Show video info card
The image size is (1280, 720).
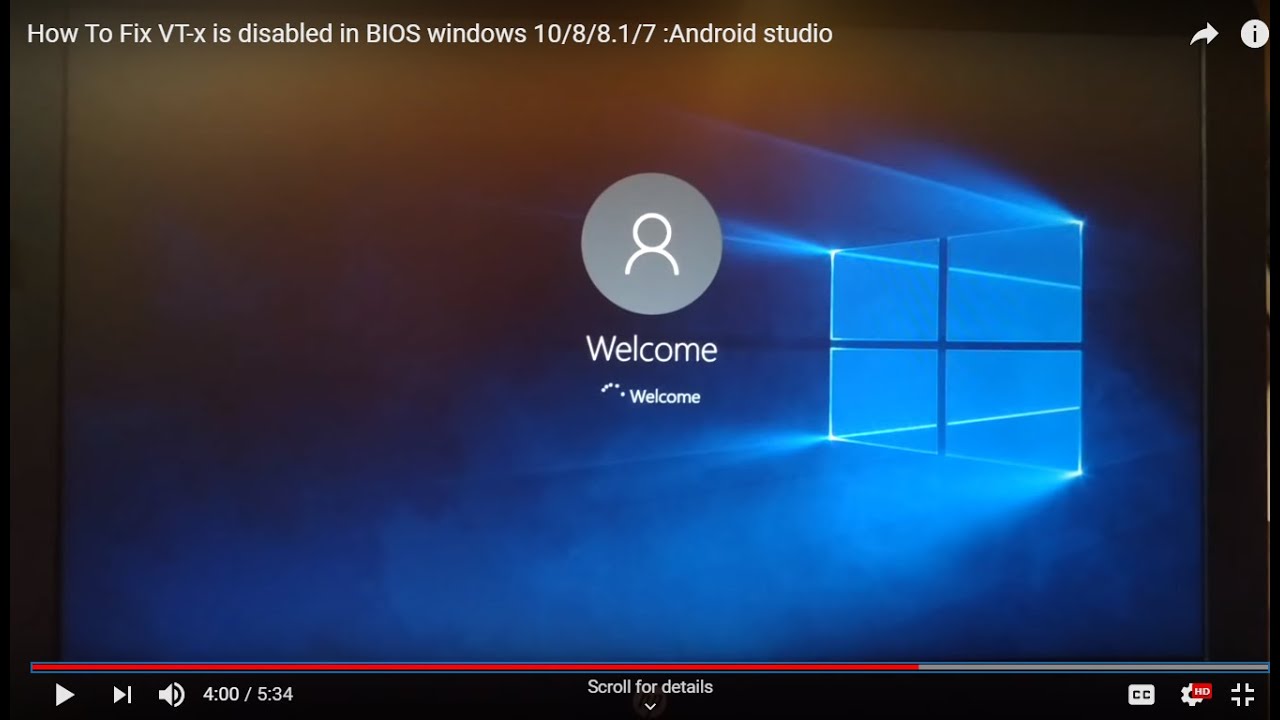pyautogui.click(x=1254, y=34)
